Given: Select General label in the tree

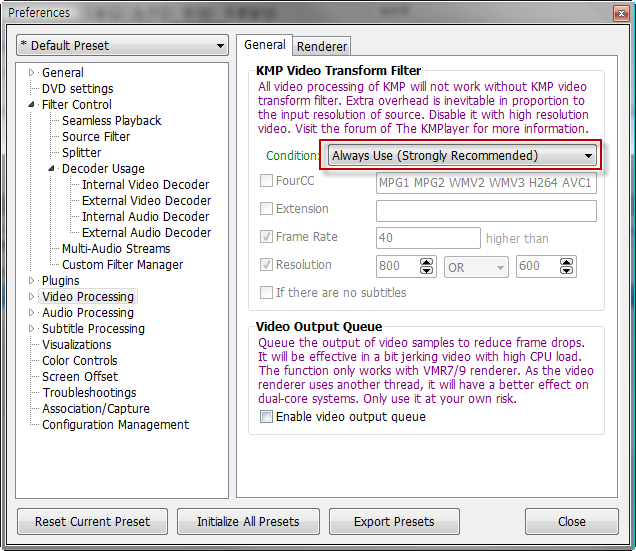Looking at the screenshot, I should click(62, 73).
